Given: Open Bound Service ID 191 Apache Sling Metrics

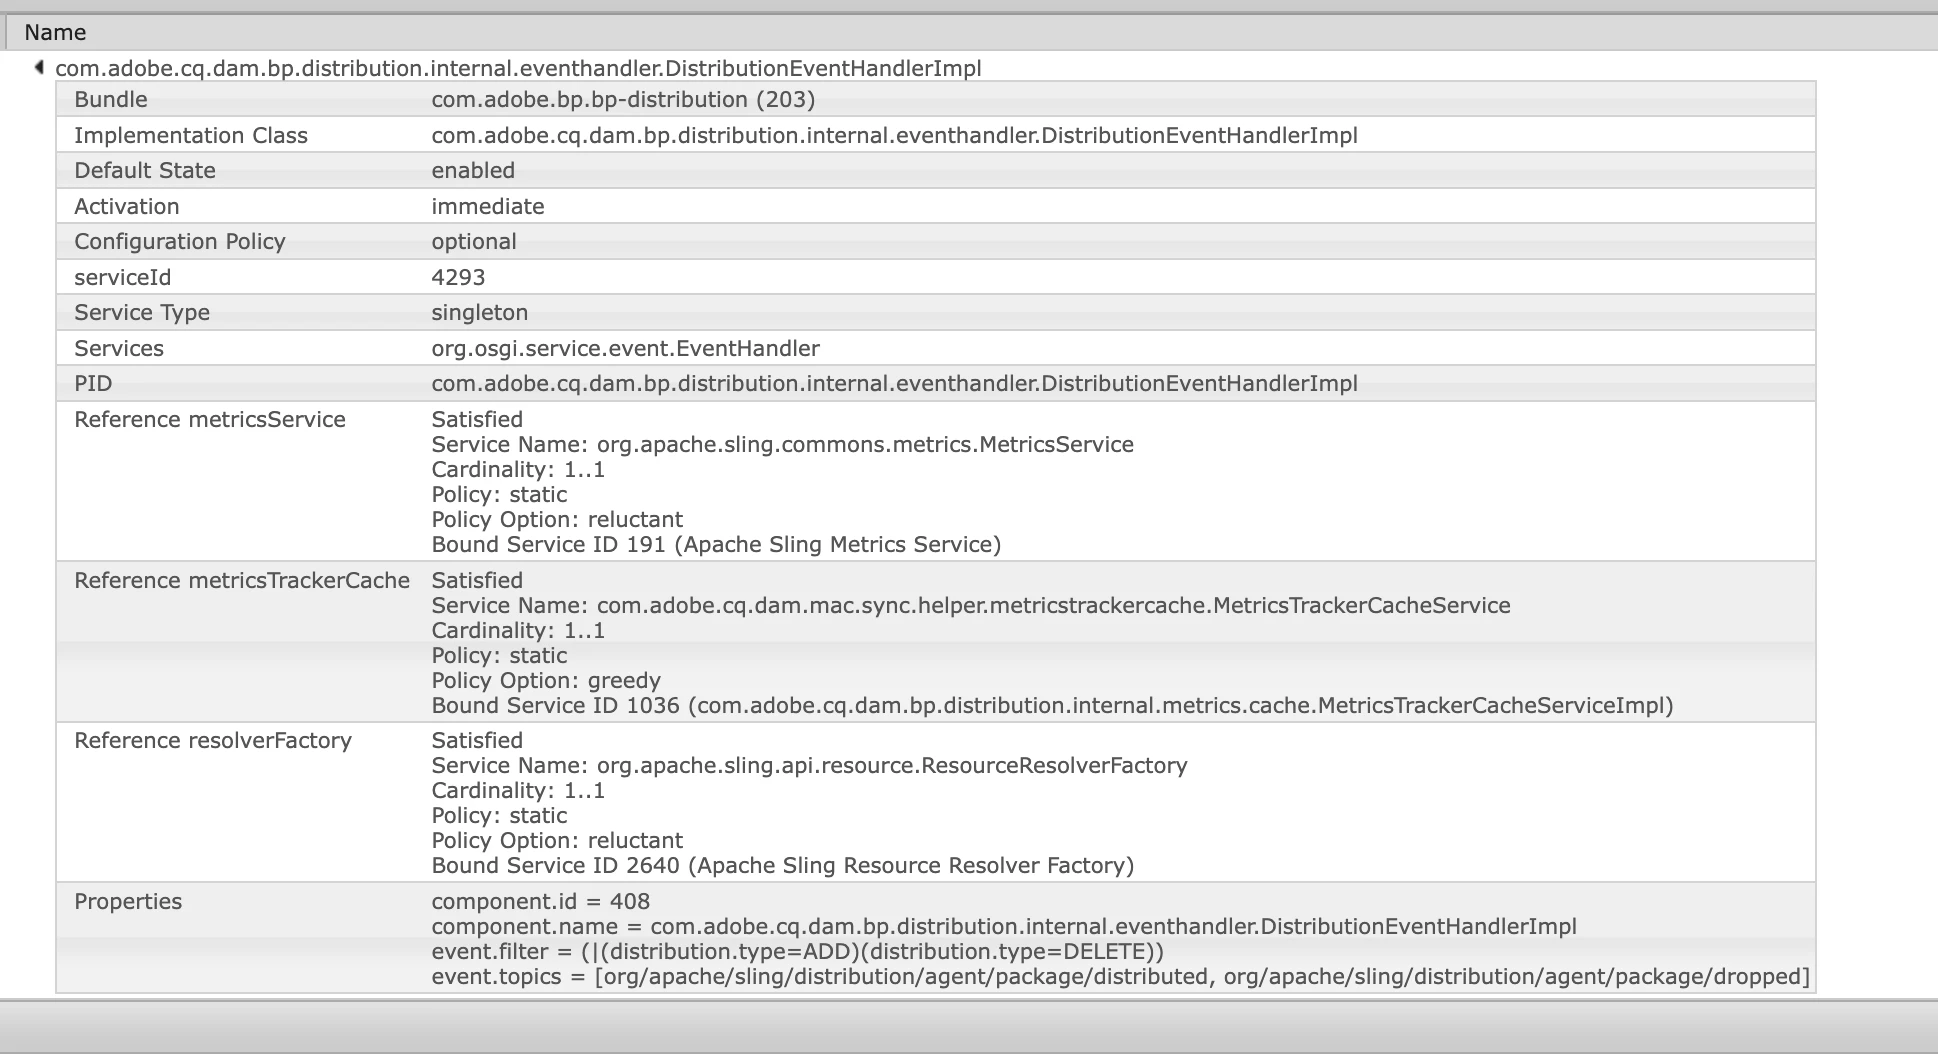Looking at the screenshot, I should [x=716, y=545].
